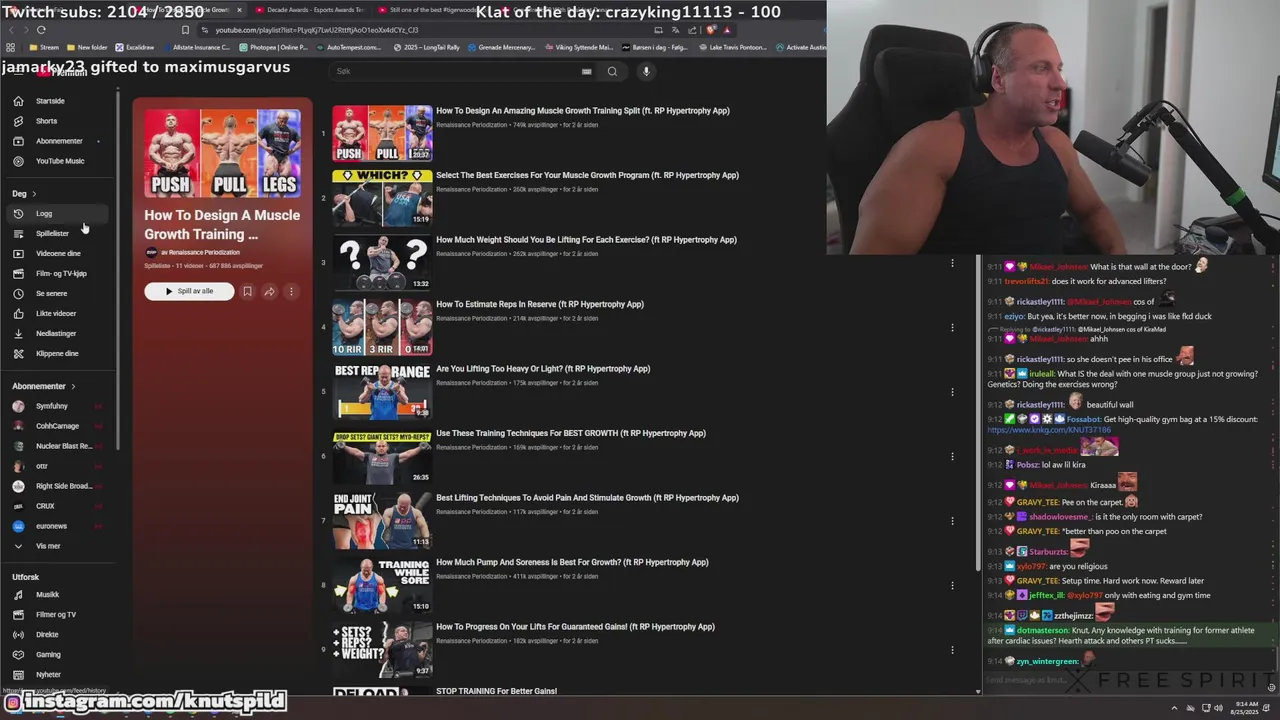Open options for Training Techniques BEST GROWTH row
This screenshot has width=1280, height=720.
tap(952, 456)
